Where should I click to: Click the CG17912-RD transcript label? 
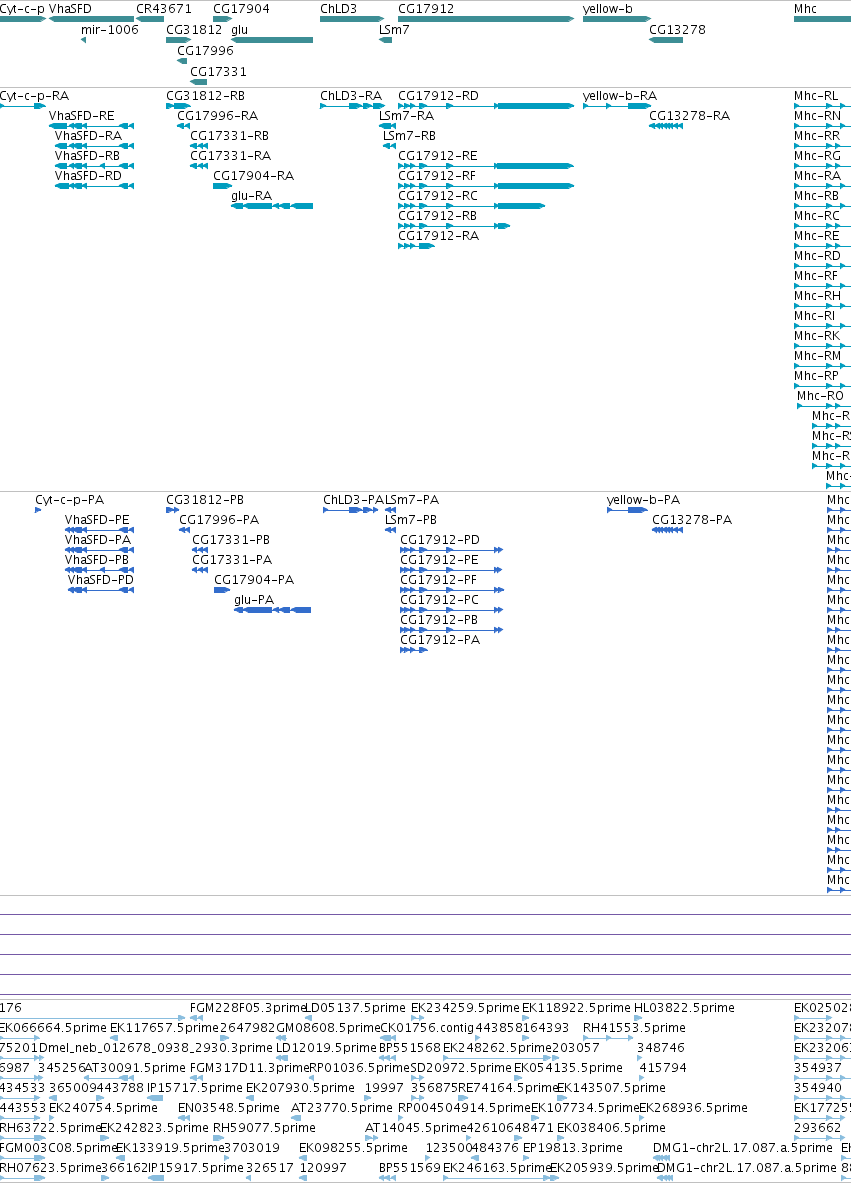click(x=438, y=96)
